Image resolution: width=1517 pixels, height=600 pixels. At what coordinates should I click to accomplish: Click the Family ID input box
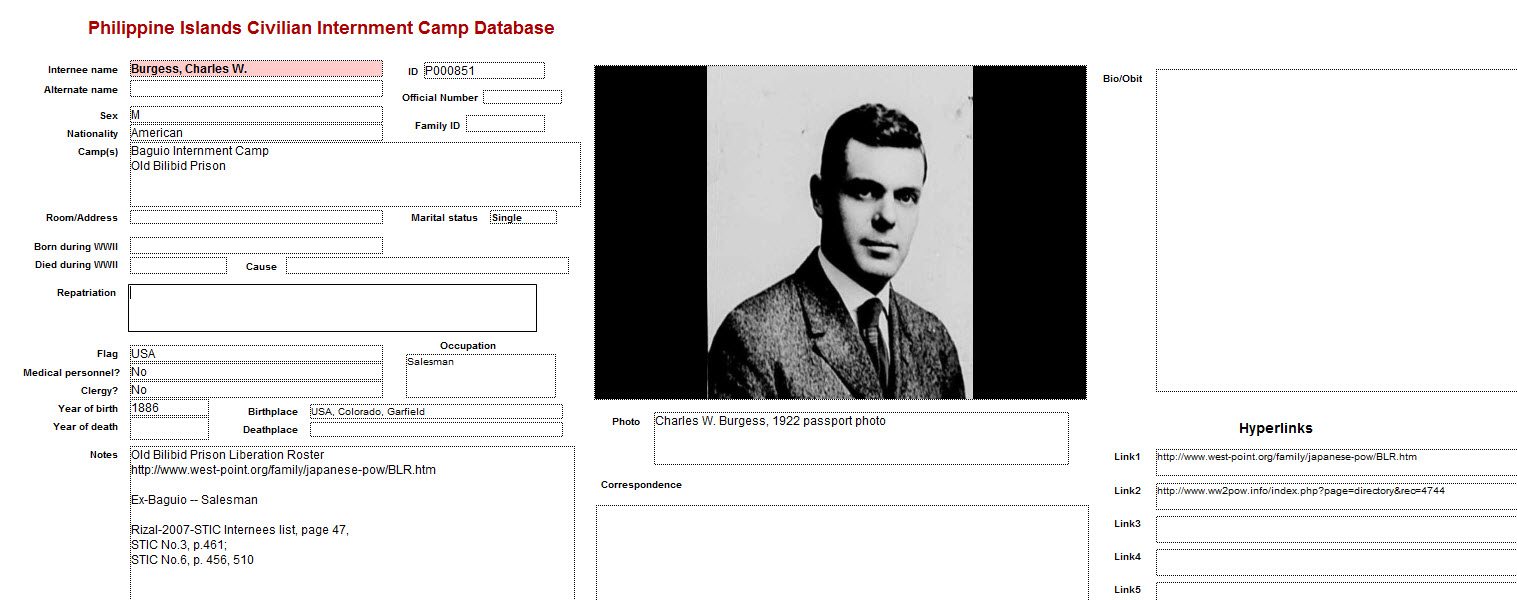tap(505, 124)
